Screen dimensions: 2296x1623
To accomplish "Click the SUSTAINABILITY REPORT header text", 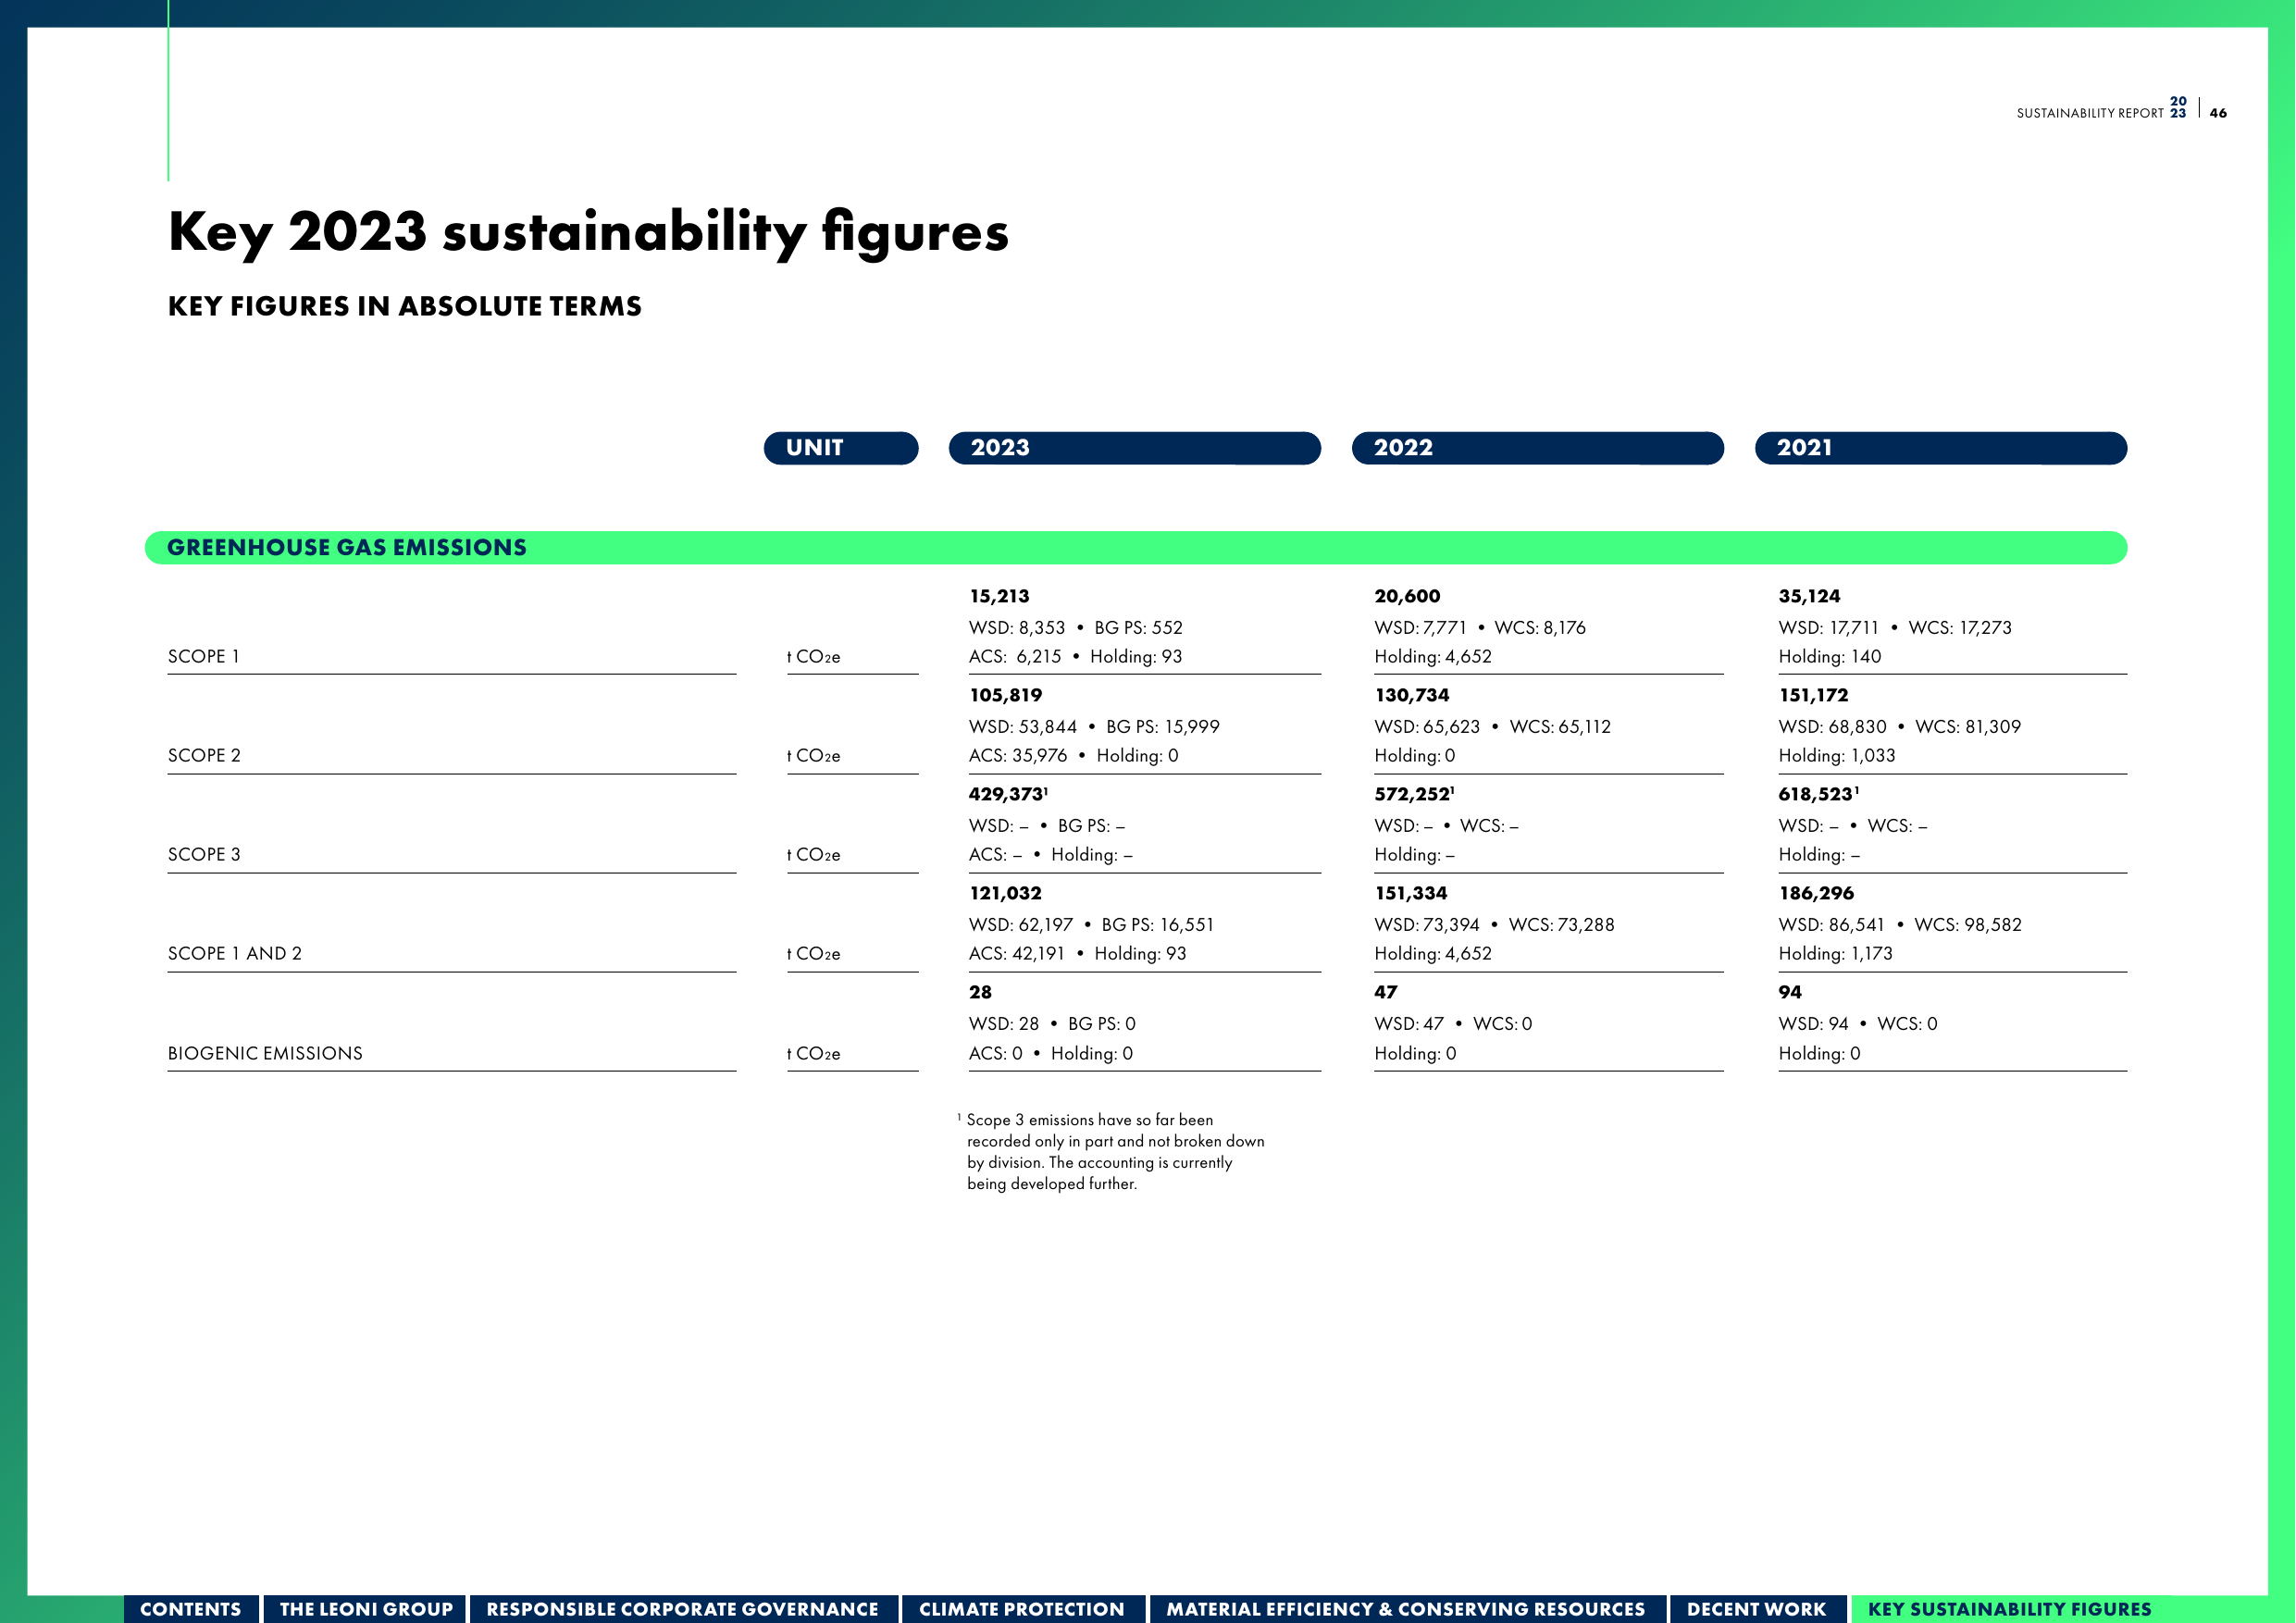I will pos(2090,113).
